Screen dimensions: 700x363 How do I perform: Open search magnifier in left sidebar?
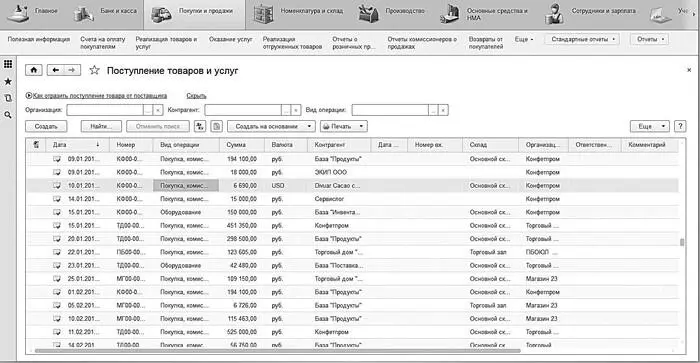pyautogui.click(x=8, y=115)
